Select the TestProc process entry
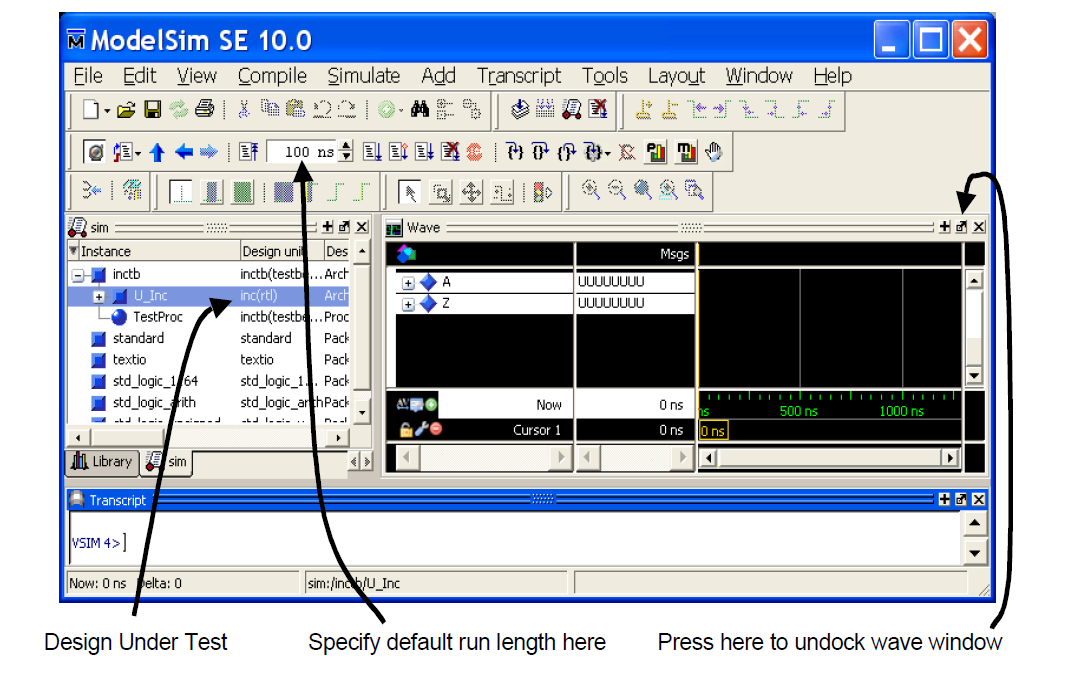 tap(158, 317)
